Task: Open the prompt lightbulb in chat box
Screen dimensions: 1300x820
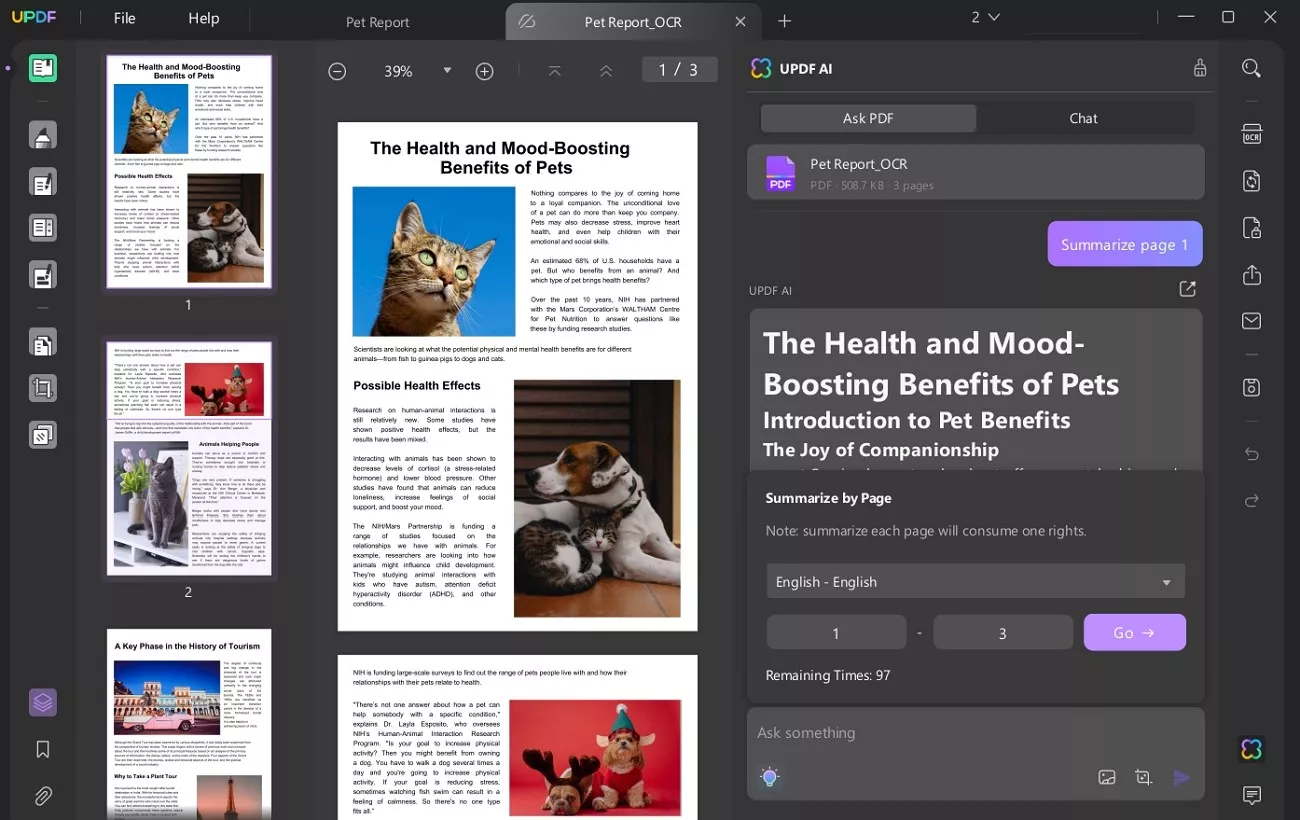Action: 769,777
